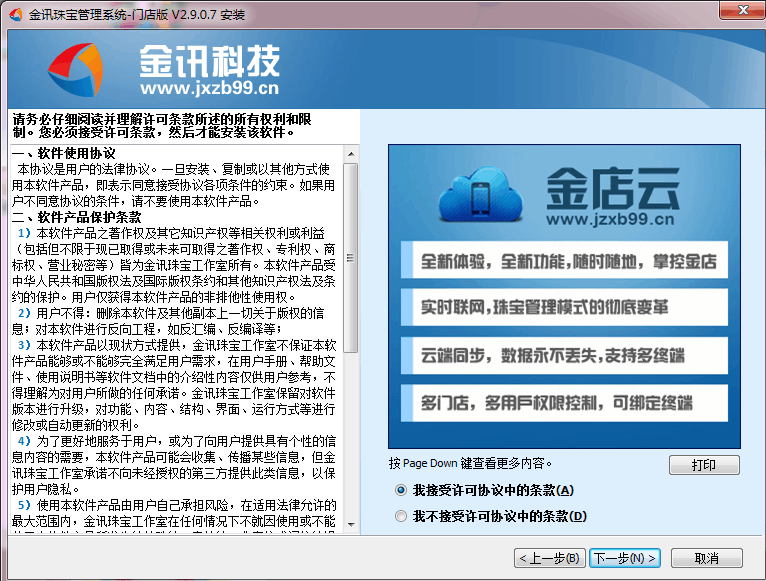Click the 金店云 banner title

(x=613, y=188)
